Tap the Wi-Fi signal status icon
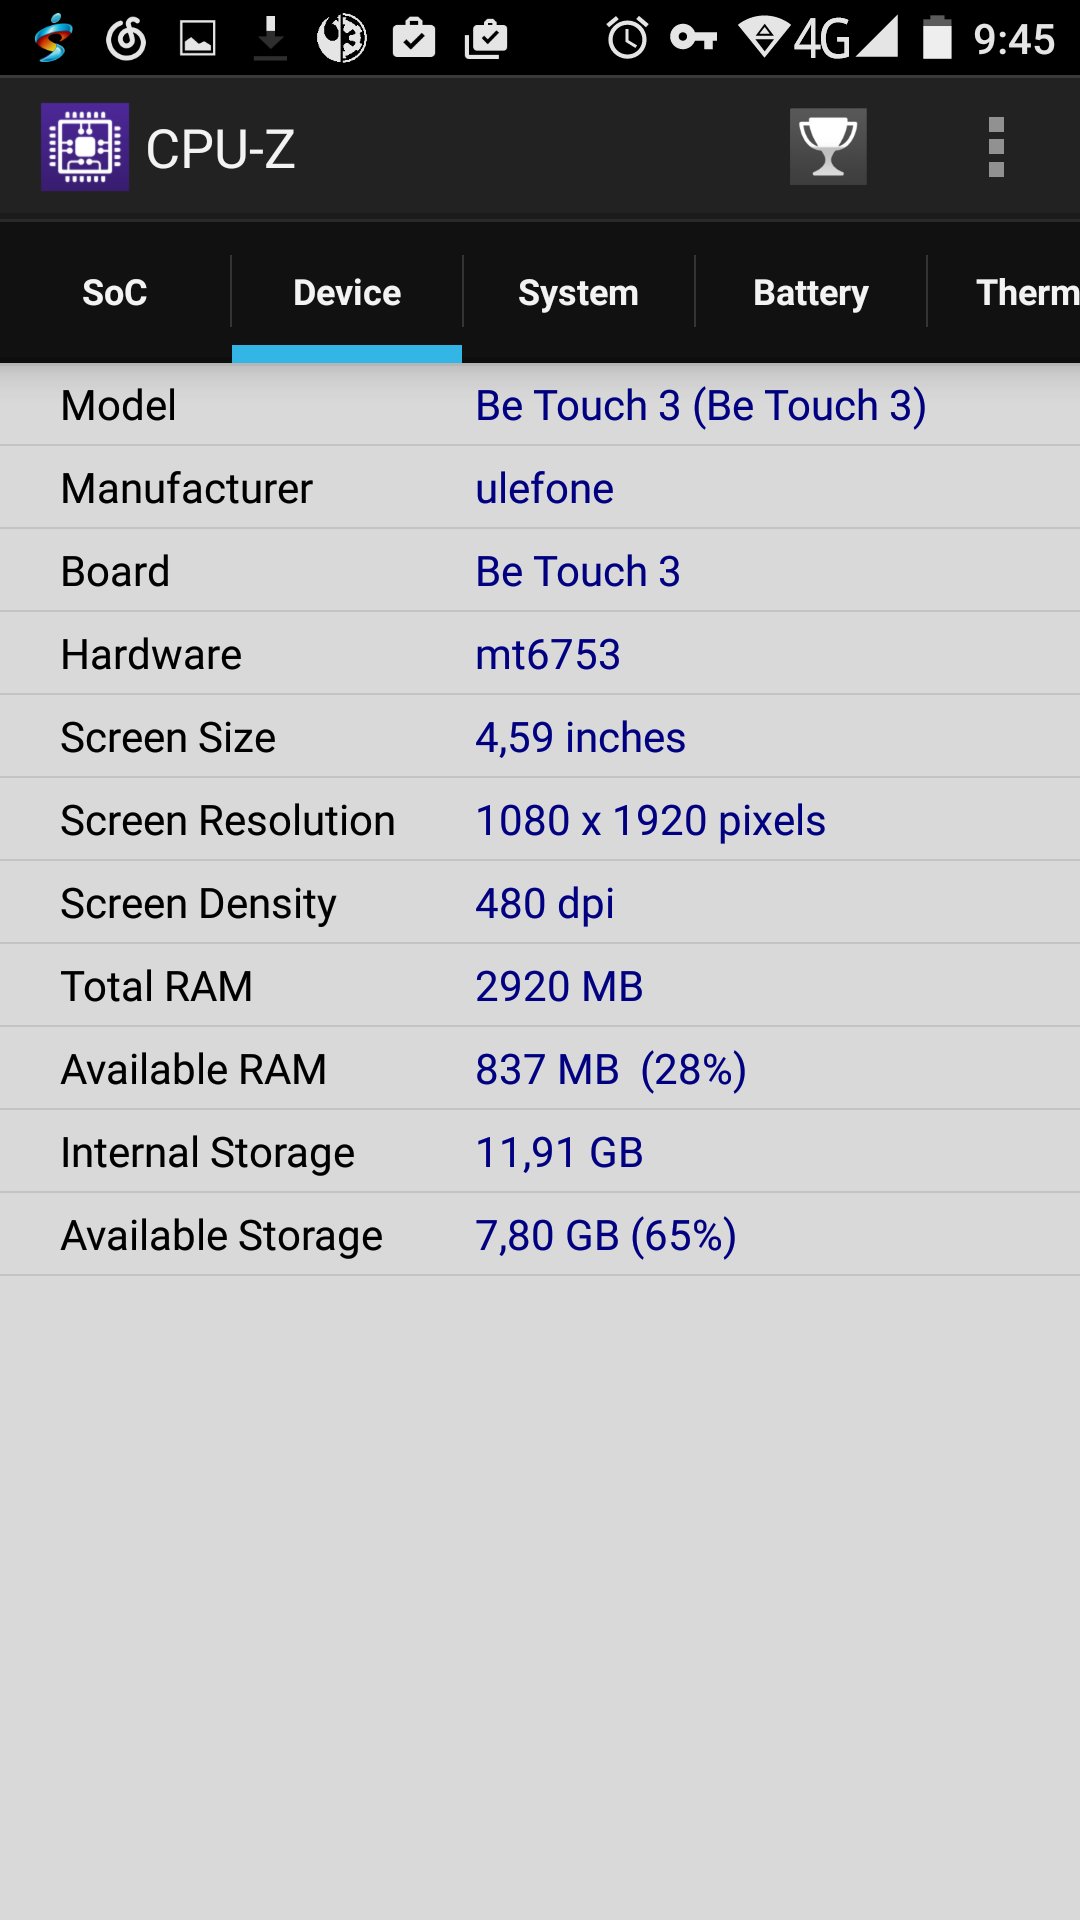1080x1920 pixels. (764, 38)
